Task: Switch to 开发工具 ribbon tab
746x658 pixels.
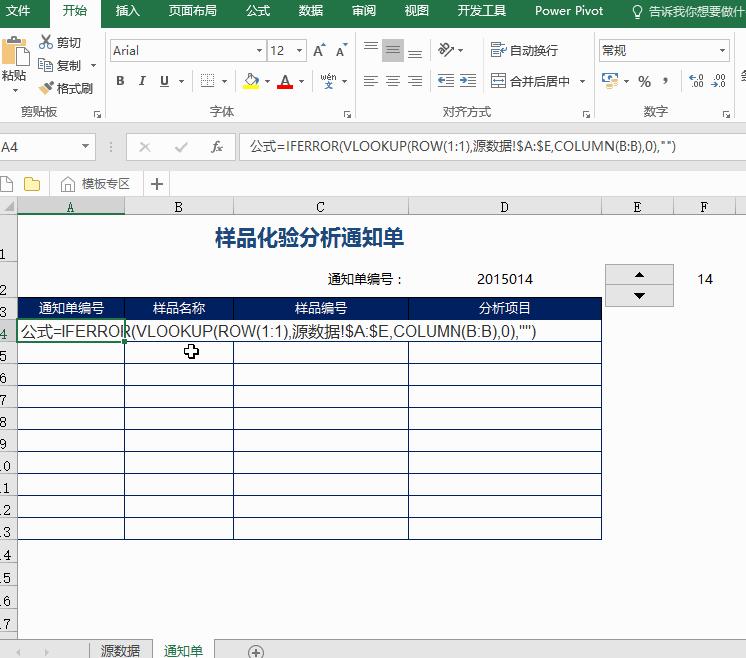Action: pos(481,10)
